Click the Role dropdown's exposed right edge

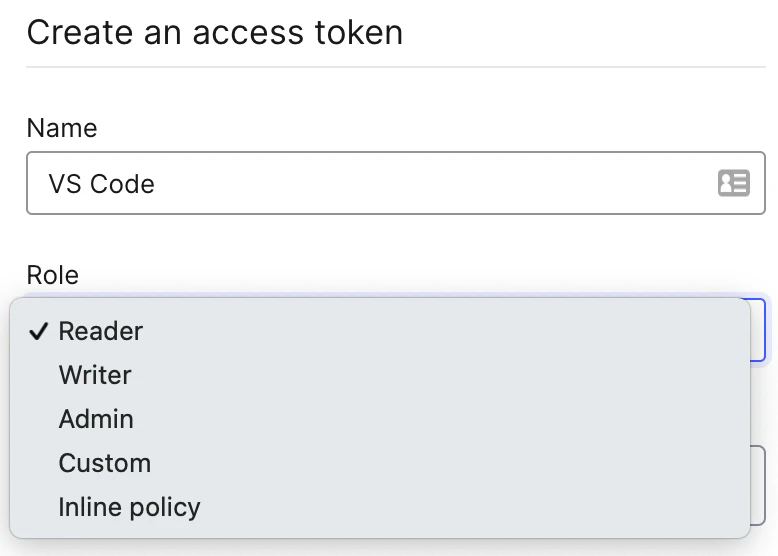coord(758,330)
